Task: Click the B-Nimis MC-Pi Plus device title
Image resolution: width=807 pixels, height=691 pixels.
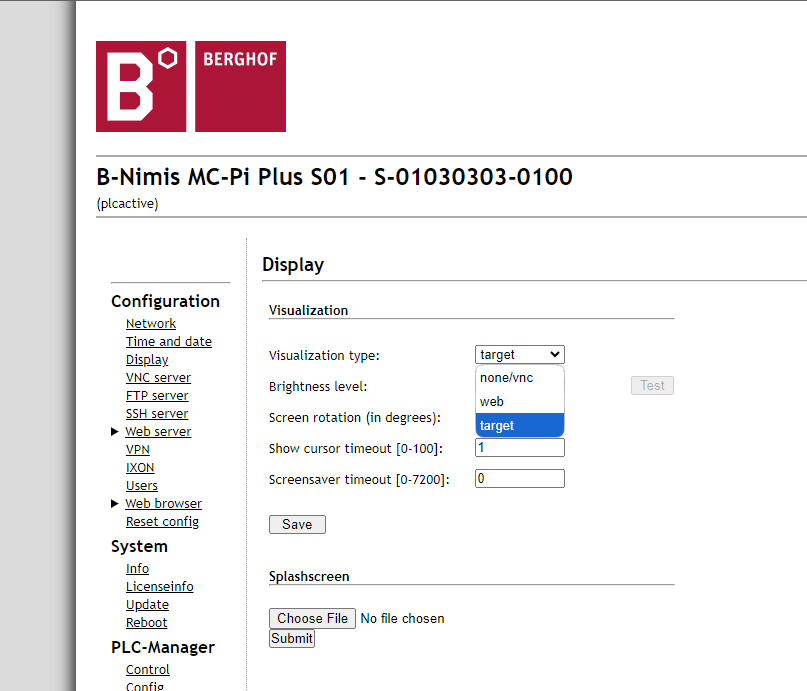Action: click(335, 177)
